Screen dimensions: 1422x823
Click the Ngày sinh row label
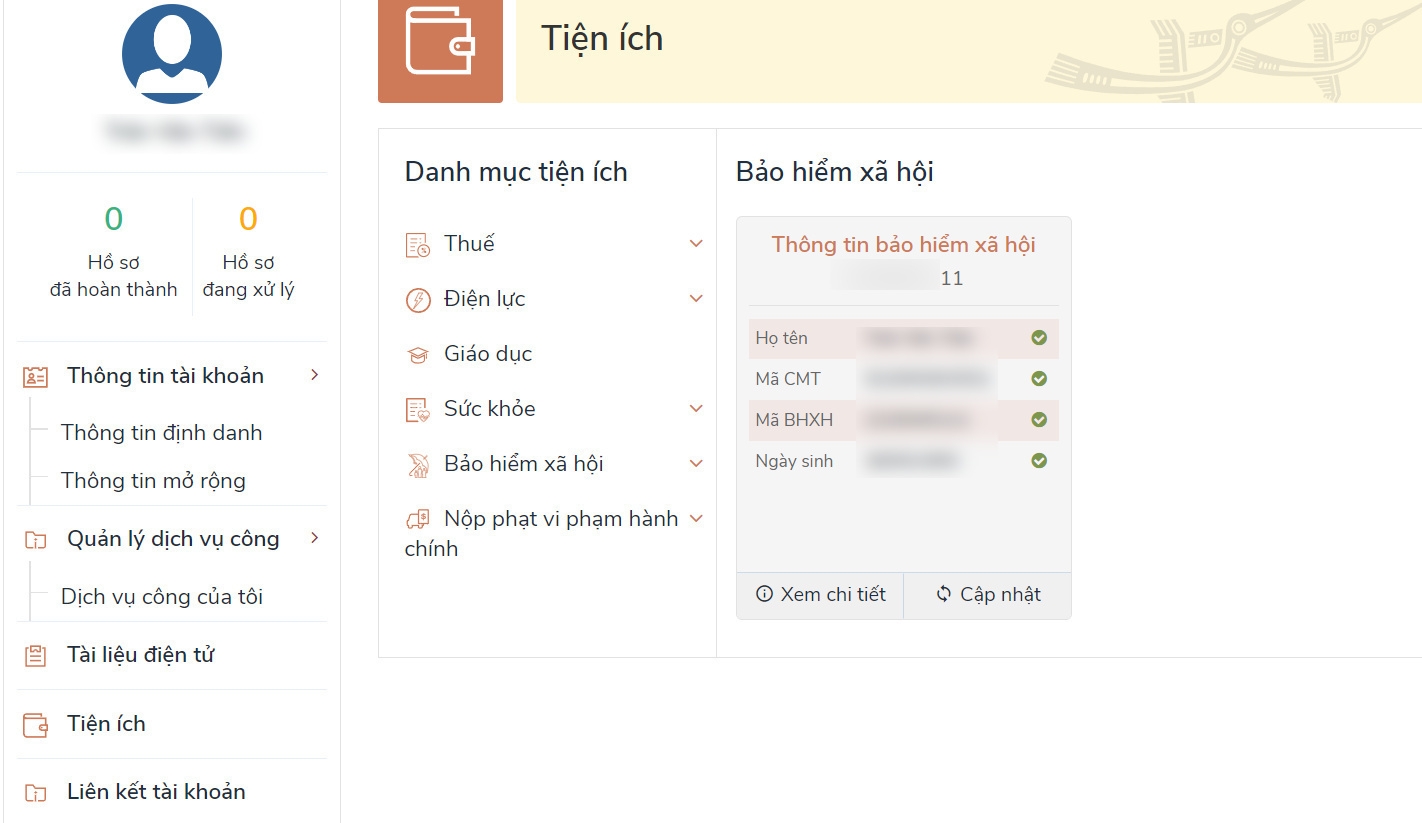(794, 461)
